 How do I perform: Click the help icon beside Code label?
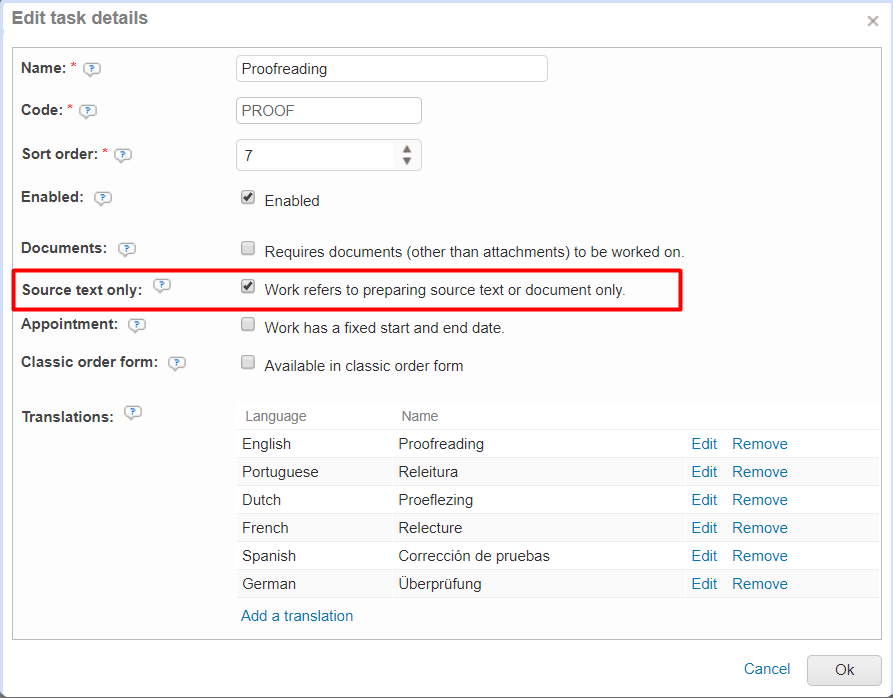click(88, 111)
